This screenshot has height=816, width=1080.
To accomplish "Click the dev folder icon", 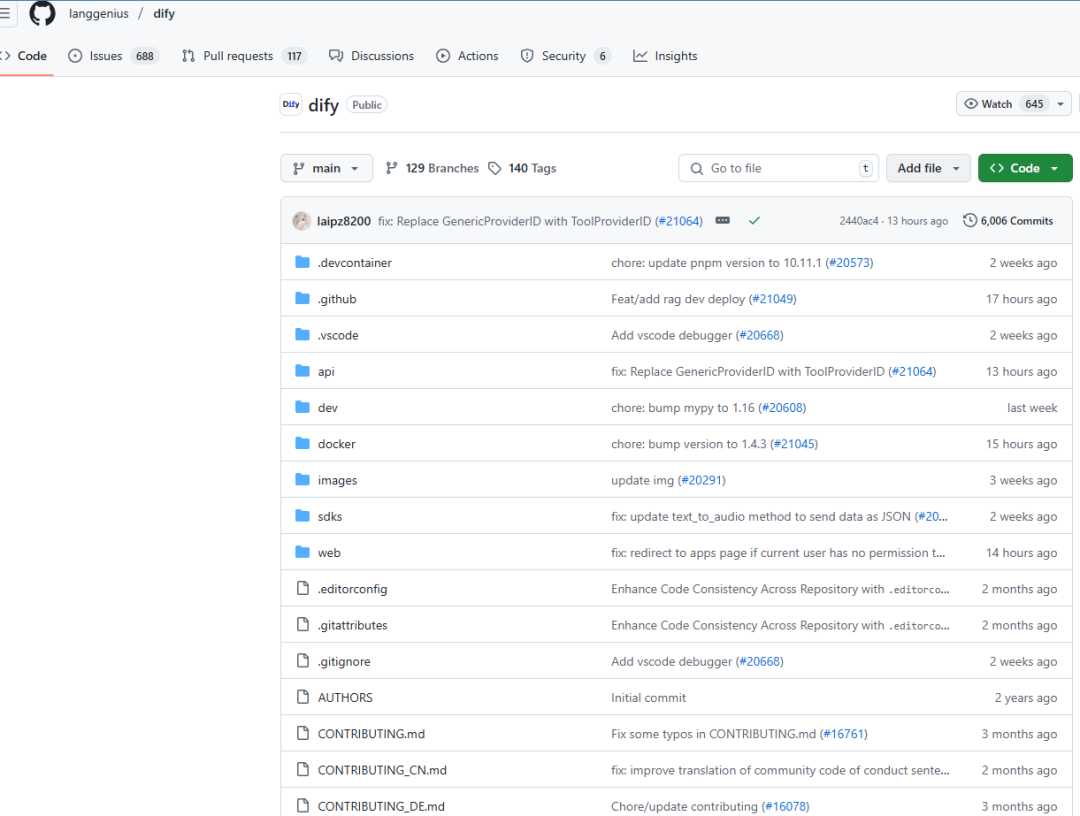I will coord(302,407).
